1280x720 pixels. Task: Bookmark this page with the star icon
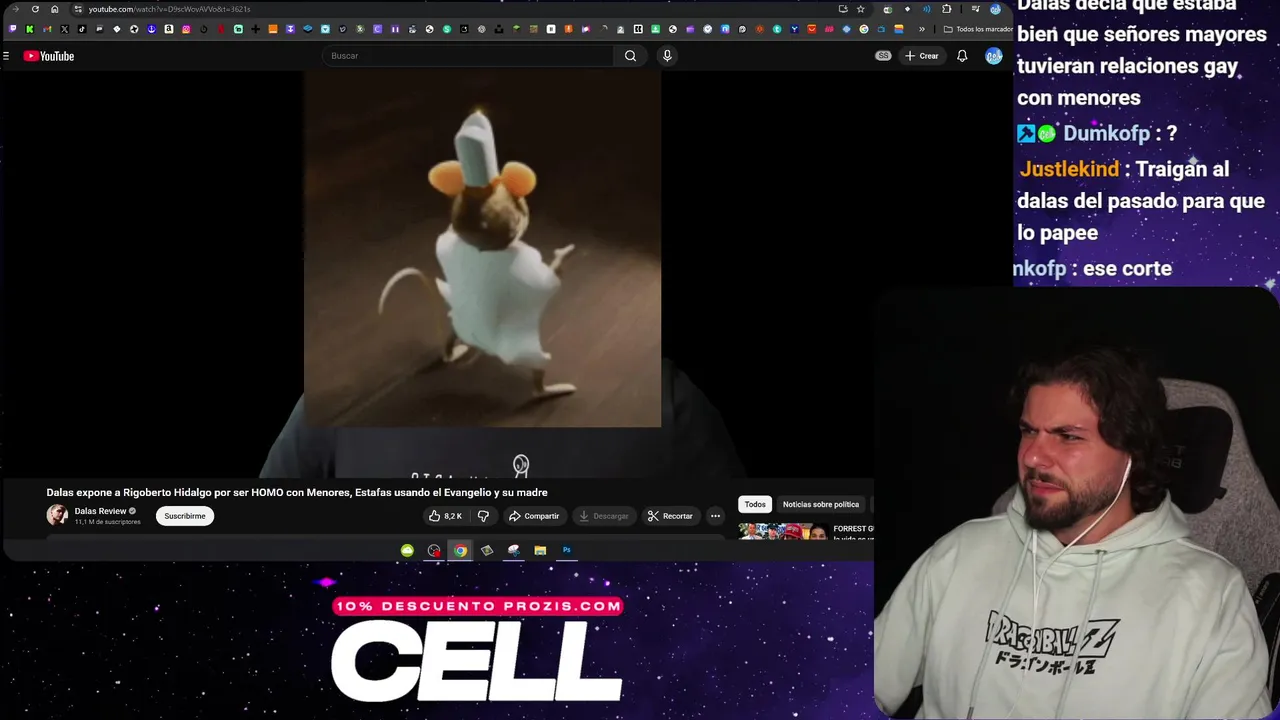pos(861,9)
